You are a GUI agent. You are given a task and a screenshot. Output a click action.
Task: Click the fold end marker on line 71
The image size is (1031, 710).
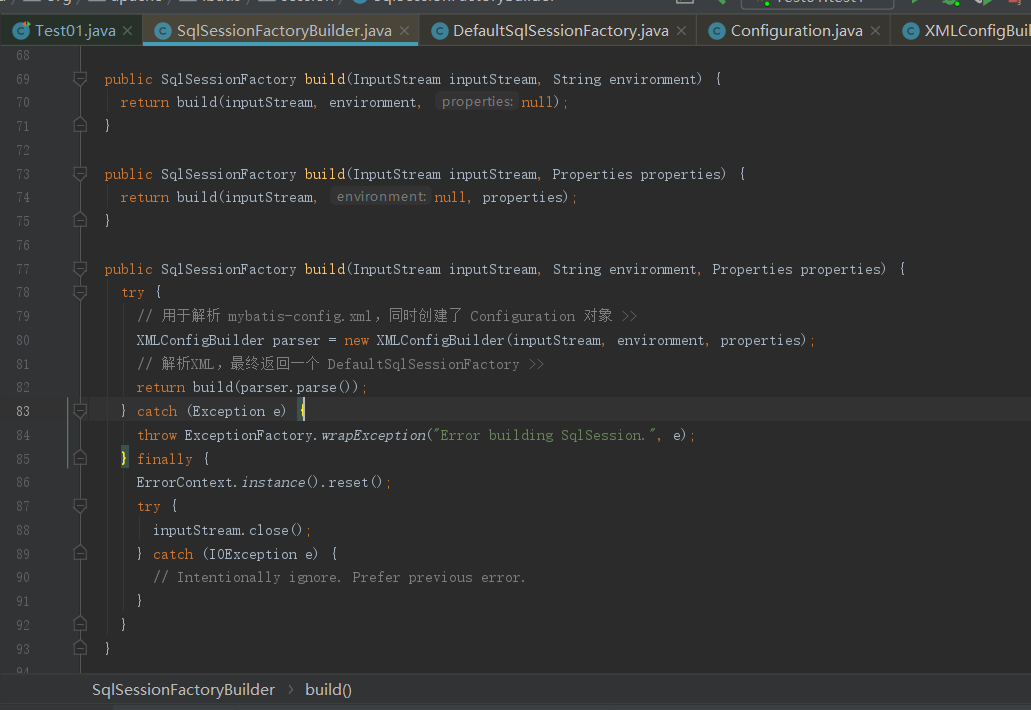click(80, 125)
